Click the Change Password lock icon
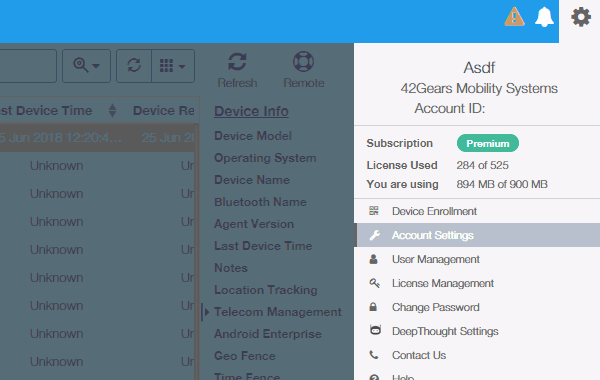This screenshot has height=380, width=600. (x=373, y=307)
